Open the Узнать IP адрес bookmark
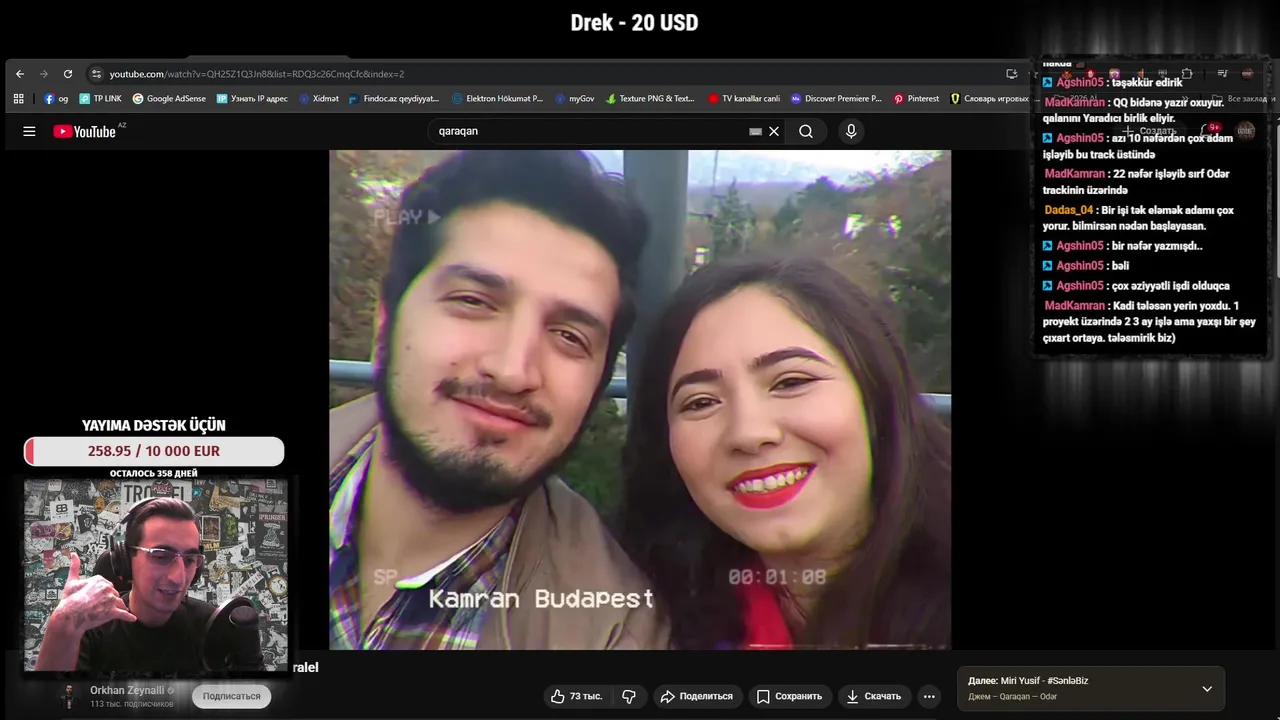Image resolution: width=1280 pixels, height=720 pixels. coord(252,99)
